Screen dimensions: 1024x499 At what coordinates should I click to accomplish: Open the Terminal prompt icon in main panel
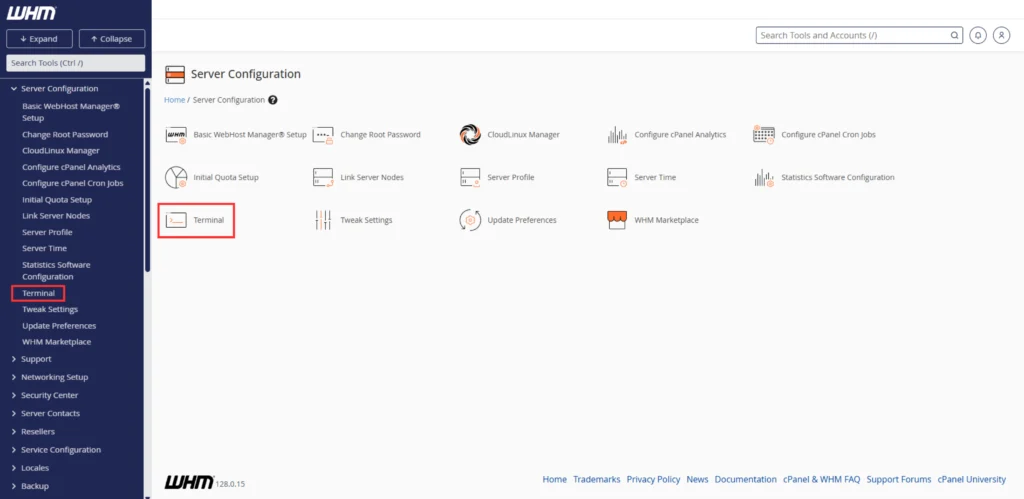[x=176, y=220]
